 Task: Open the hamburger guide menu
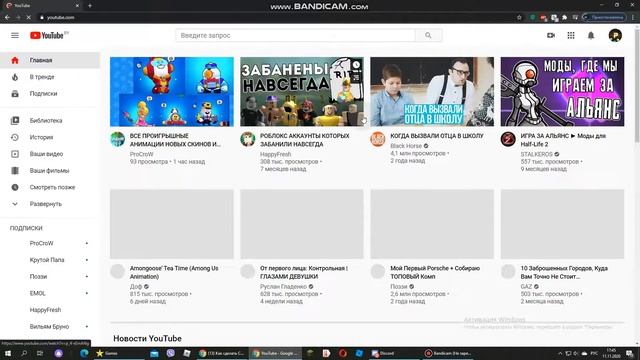15,36
